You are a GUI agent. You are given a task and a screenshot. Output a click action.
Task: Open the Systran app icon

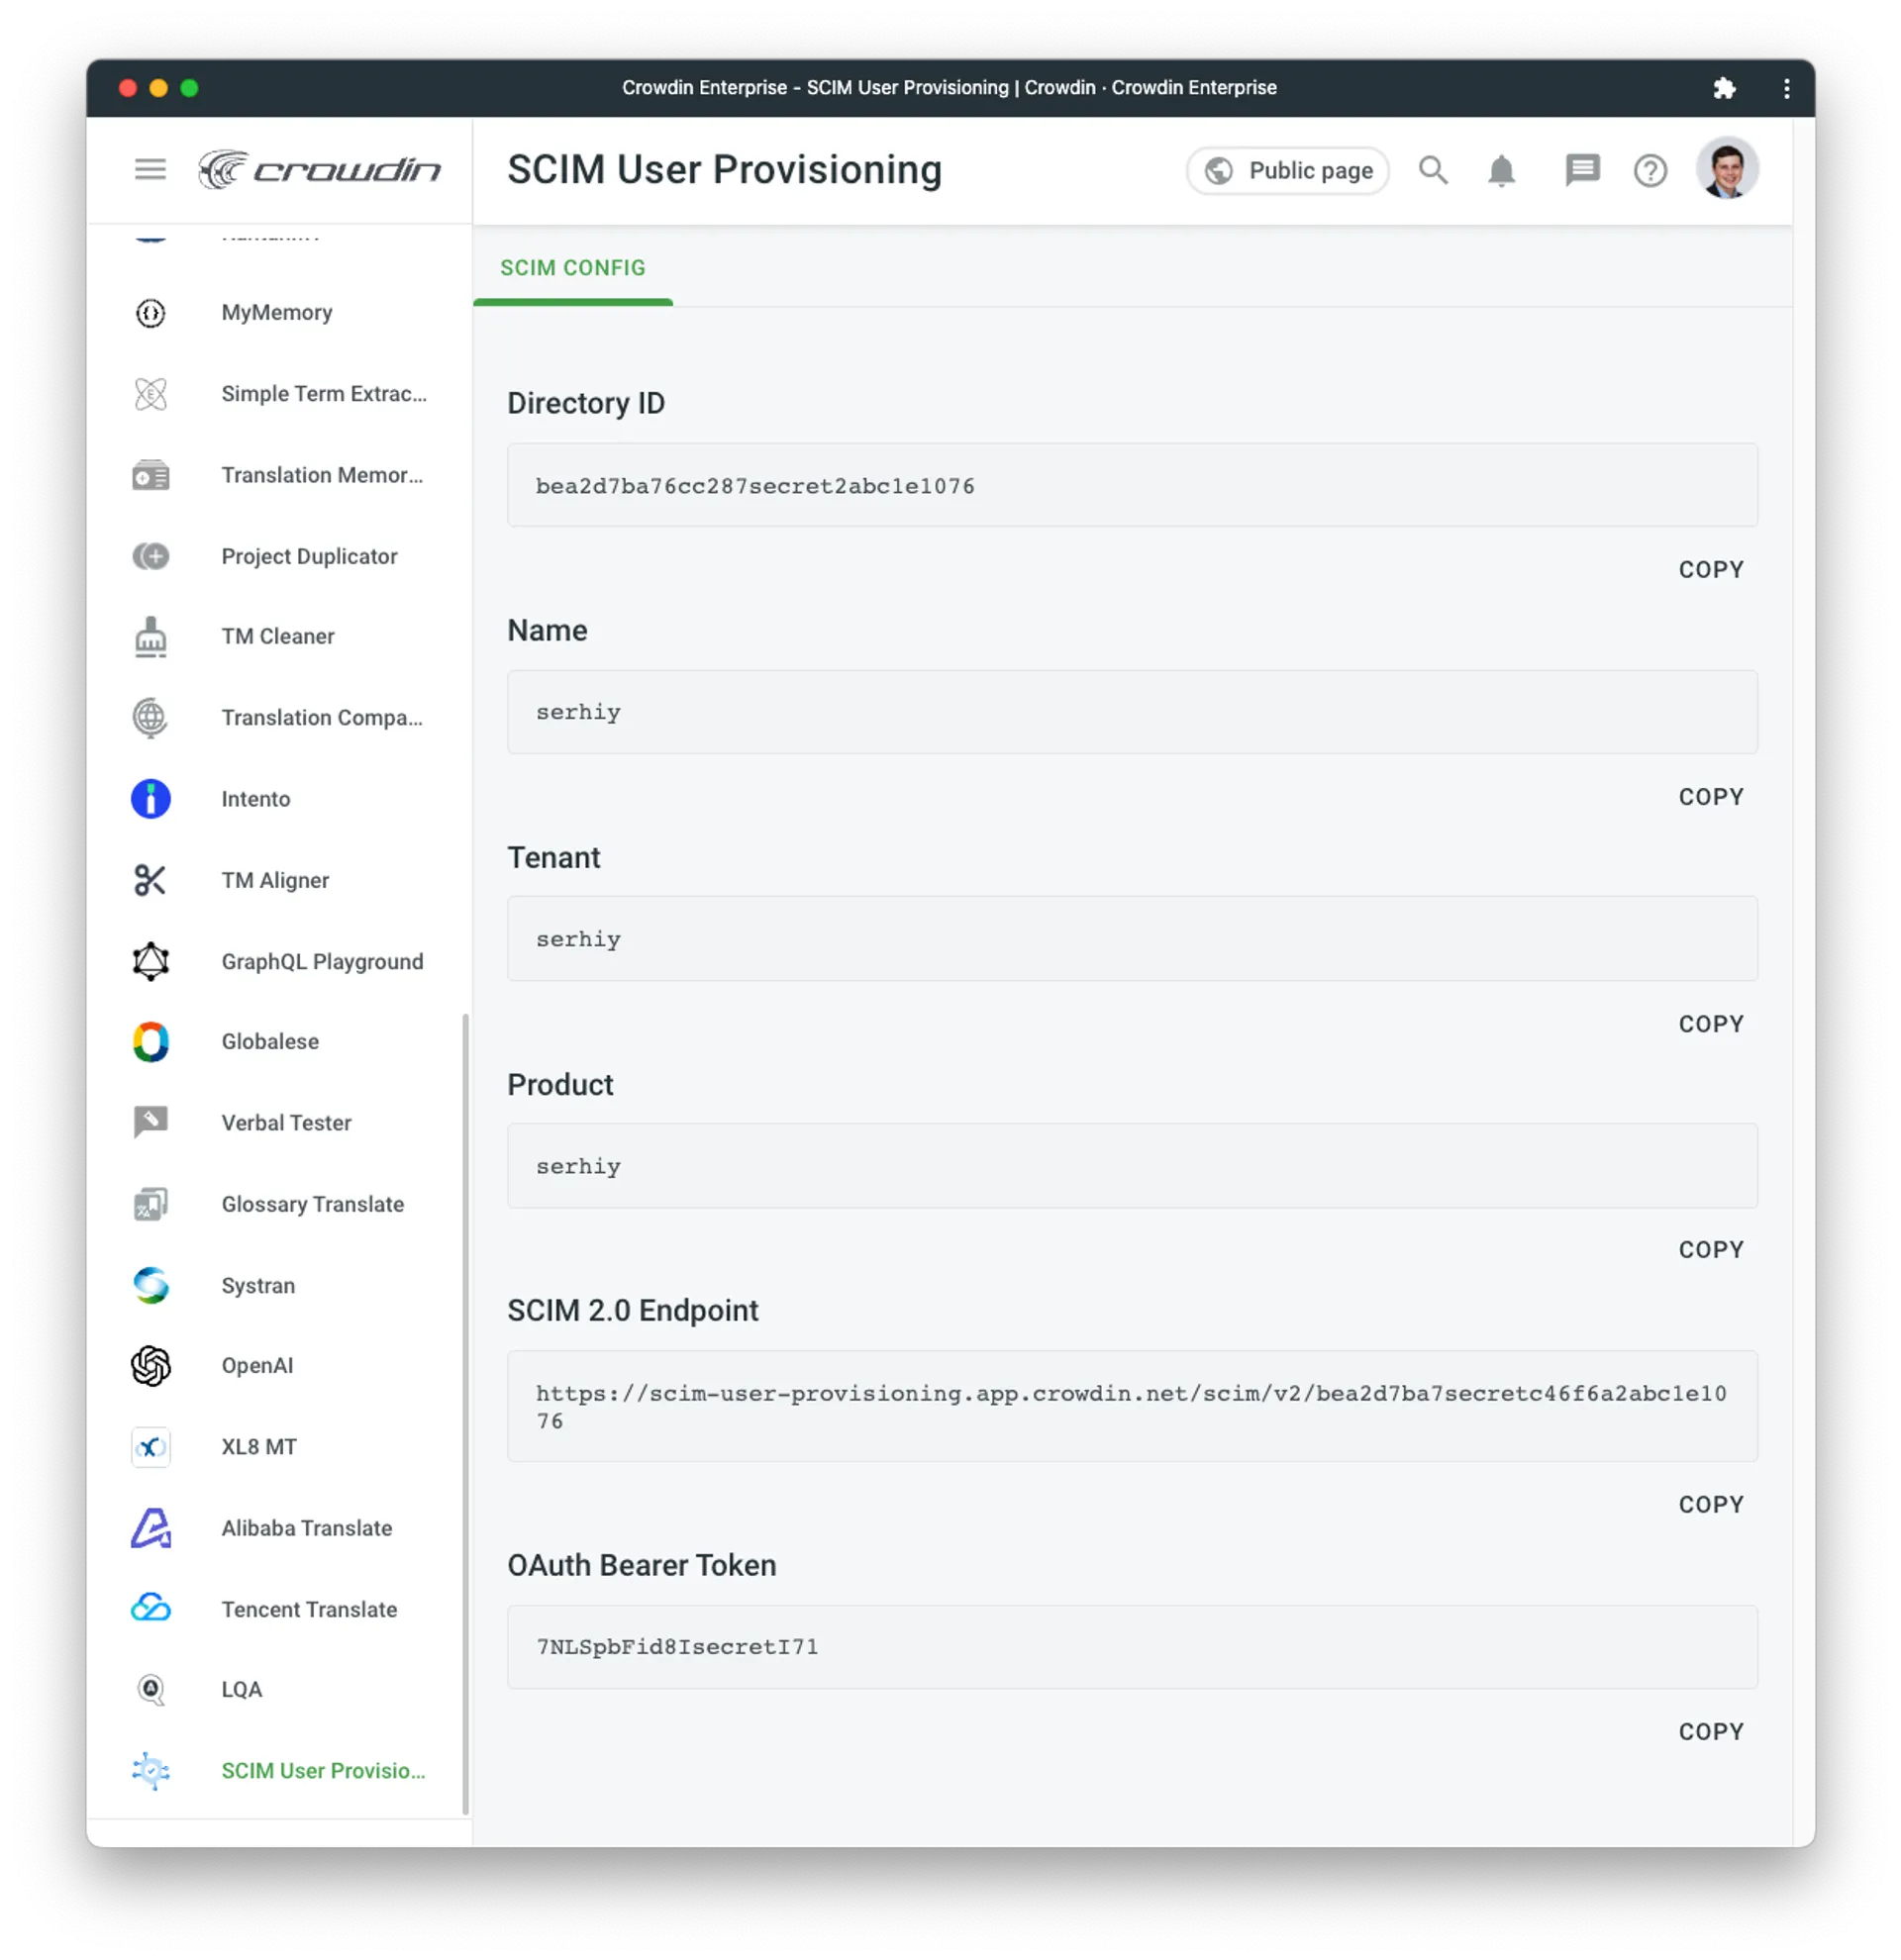150,1285
